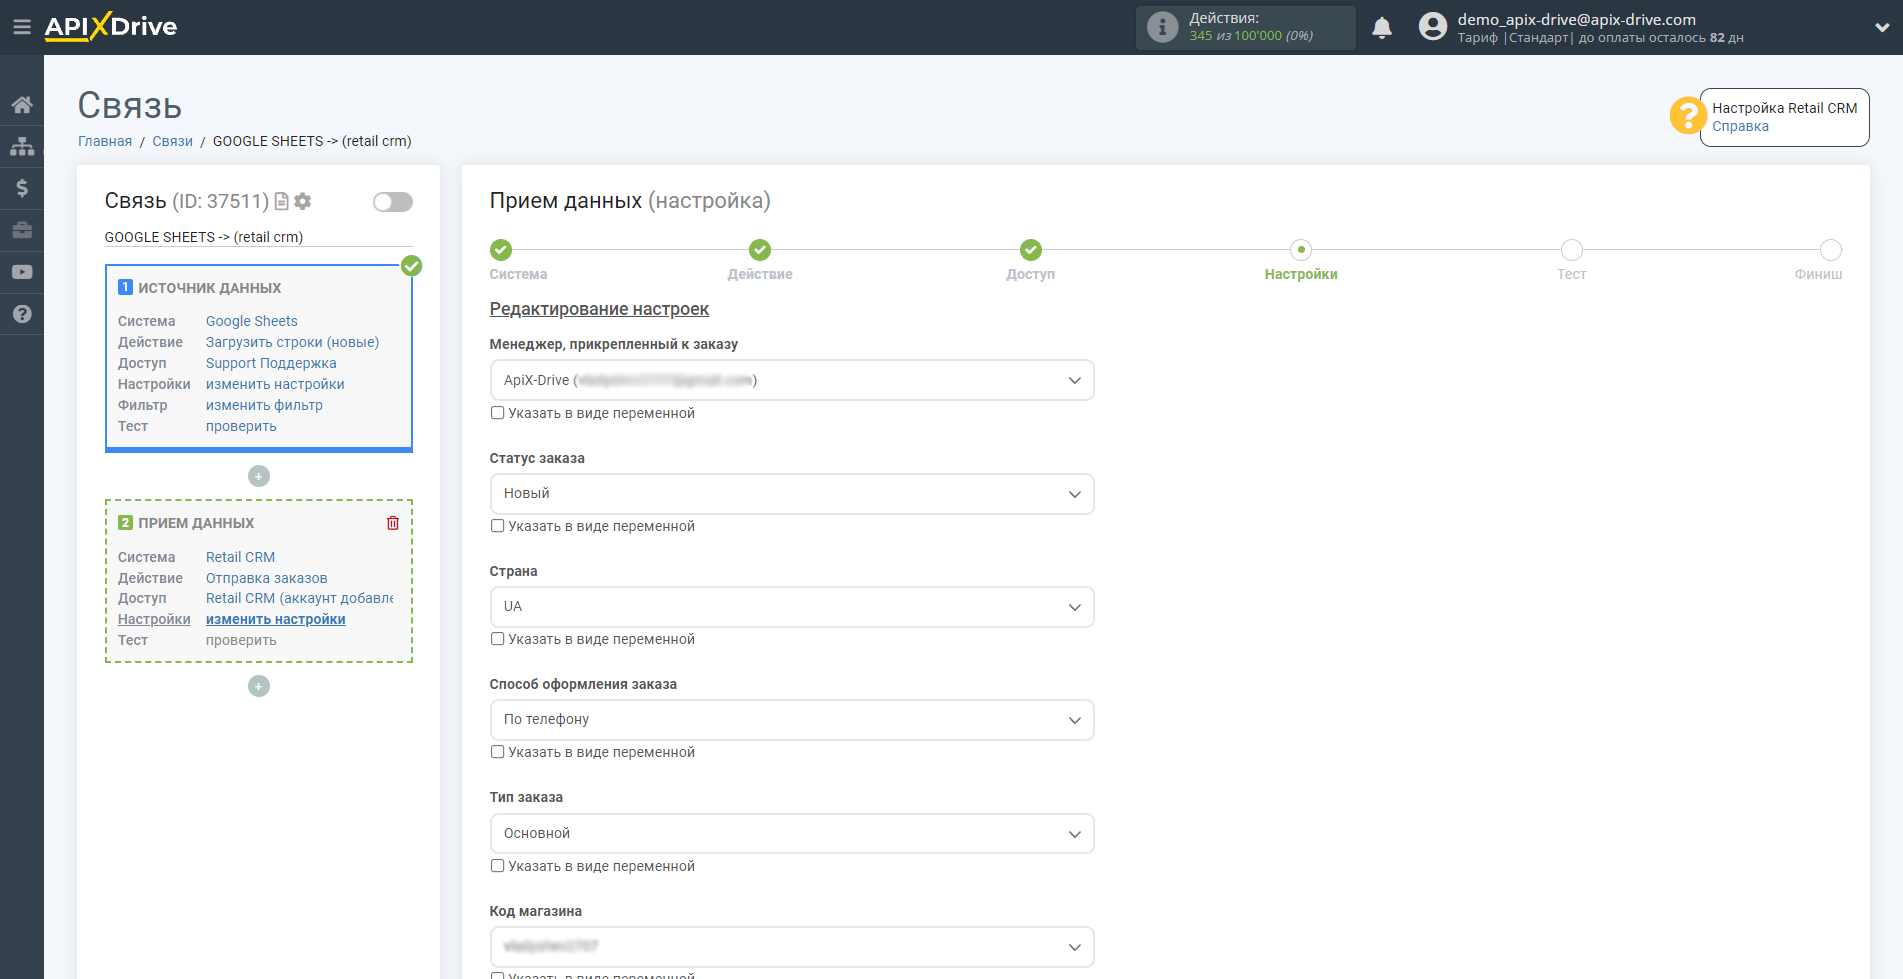Image resolution: width=1903 pixels, height=979 pixels.
Task: Go to the Система step
Action: coord(501,250)
